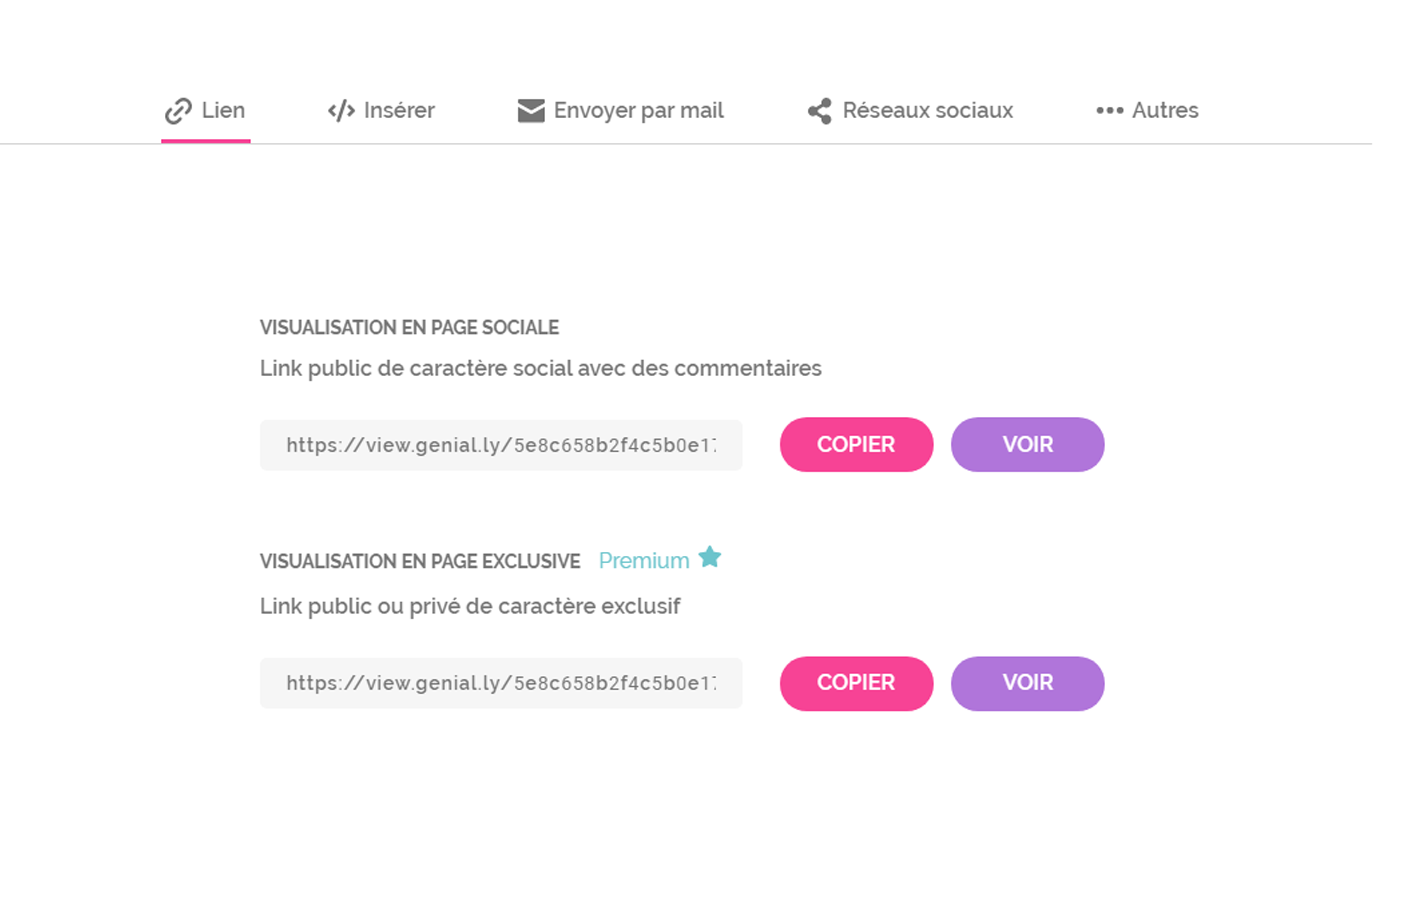Click the share network icon beside Réseaux sociaux
Viewport: 1404px width, 918px height.
[x=818, y=110]
